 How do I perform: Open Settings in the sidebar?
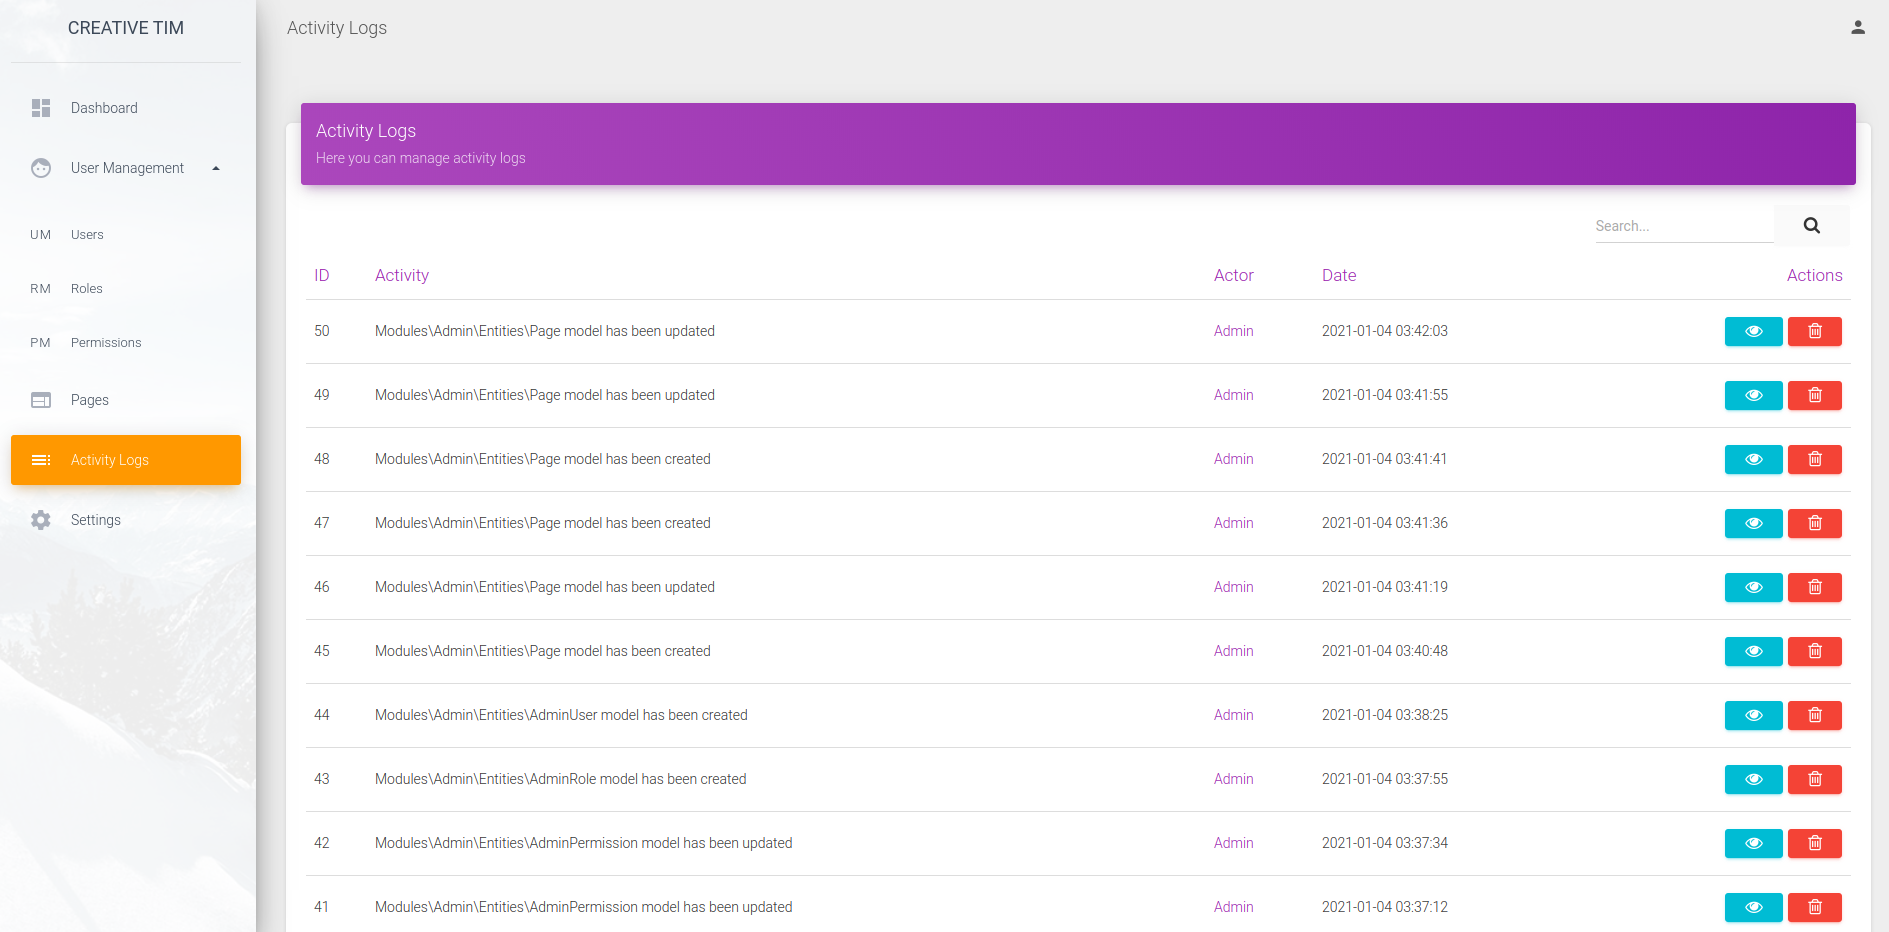pyautogui.click(x=126, y=520)
